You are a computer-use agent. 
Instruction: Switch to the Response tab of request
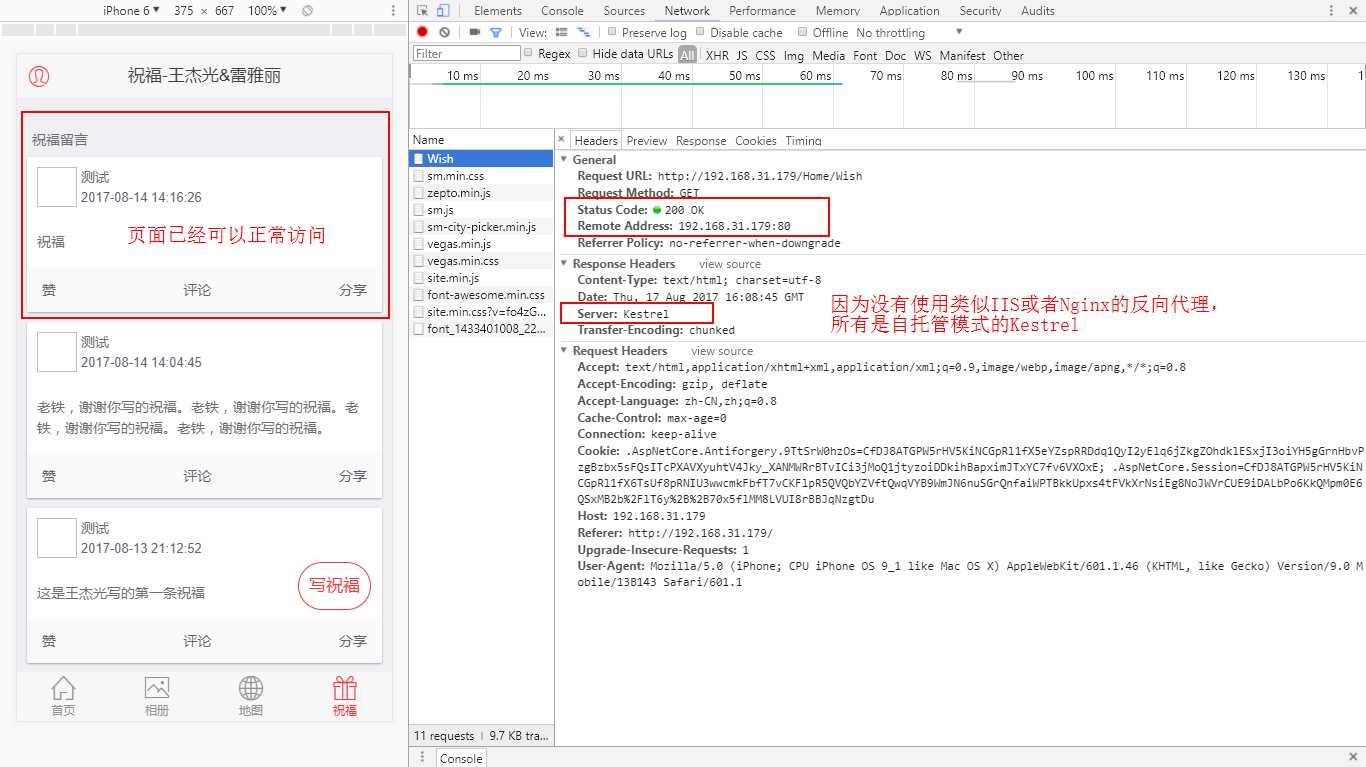[701, 141]
